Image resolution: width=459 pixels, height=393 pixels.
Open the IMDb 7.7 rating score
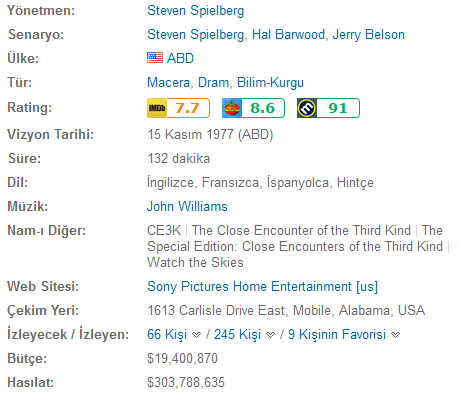(x=188, y=108)
